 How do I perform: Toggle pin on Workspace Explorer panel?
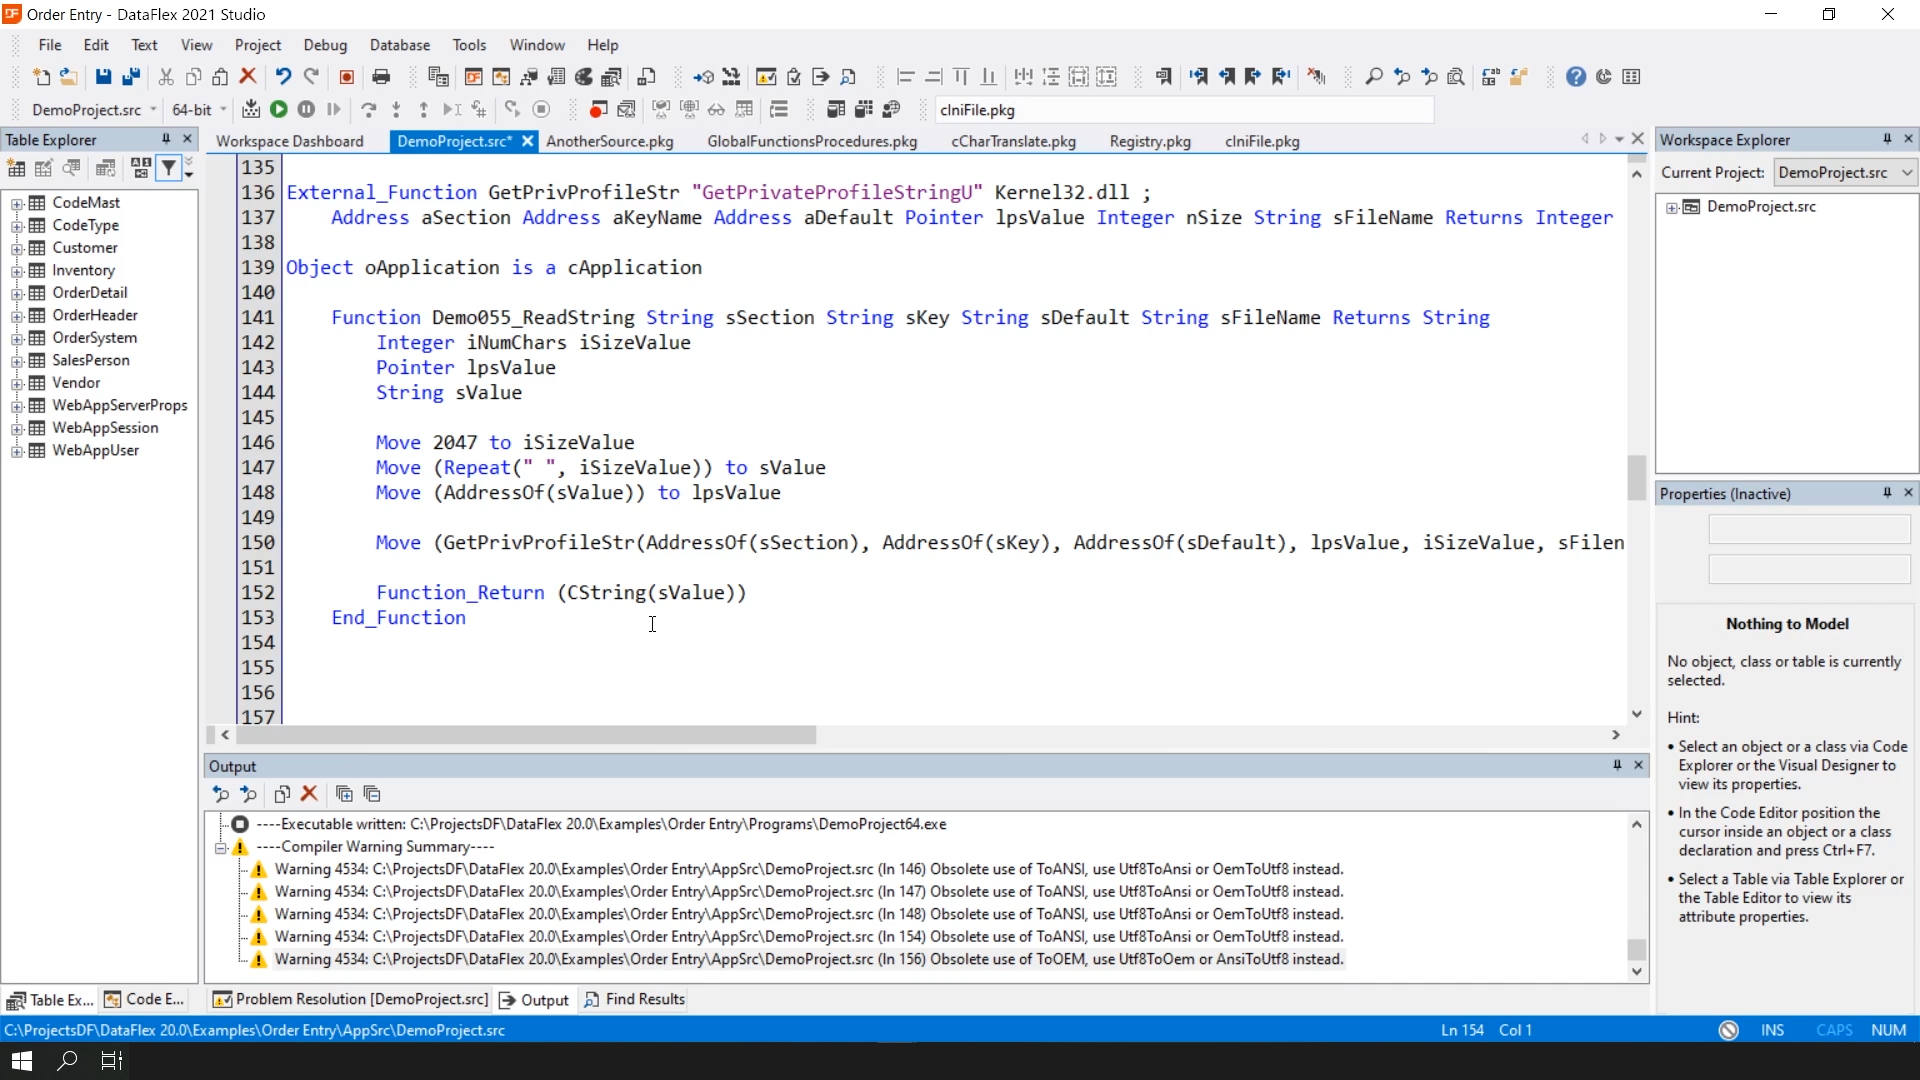(x=1887, y=139)
